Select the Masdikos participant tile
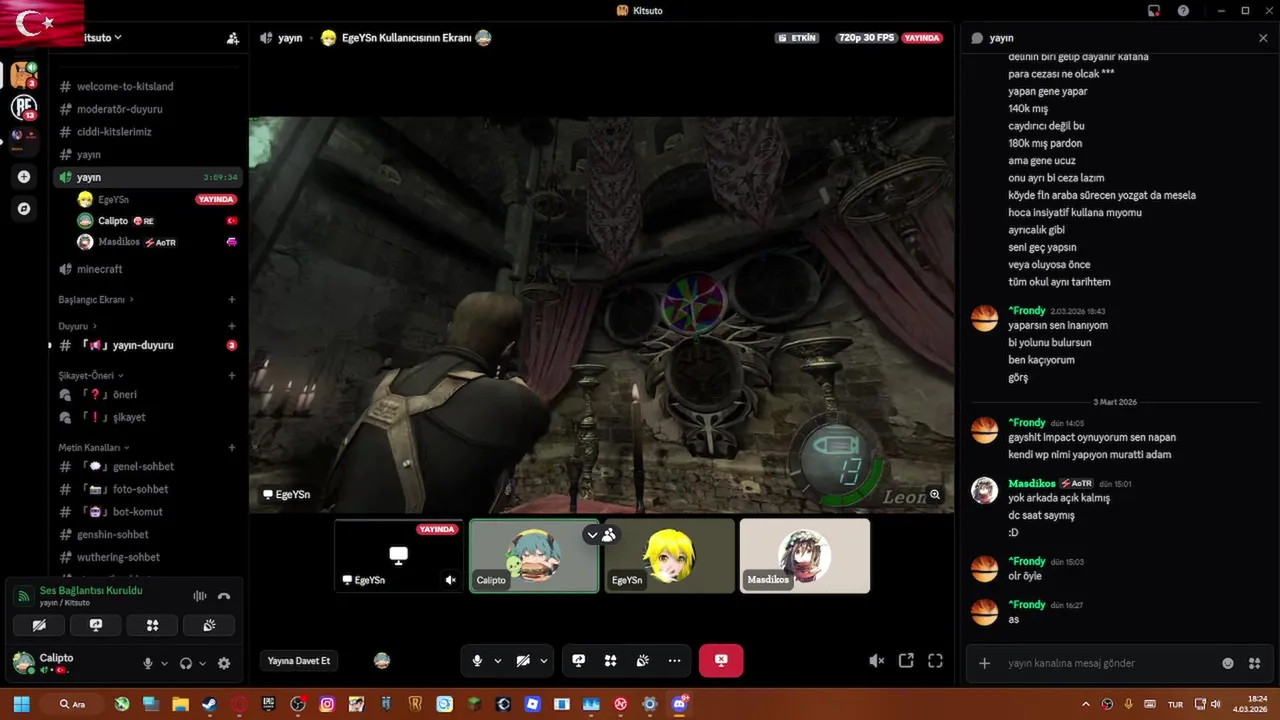The height and width of the screenshot is (720, 1280). pyautogui.click(x=805, y=556)
